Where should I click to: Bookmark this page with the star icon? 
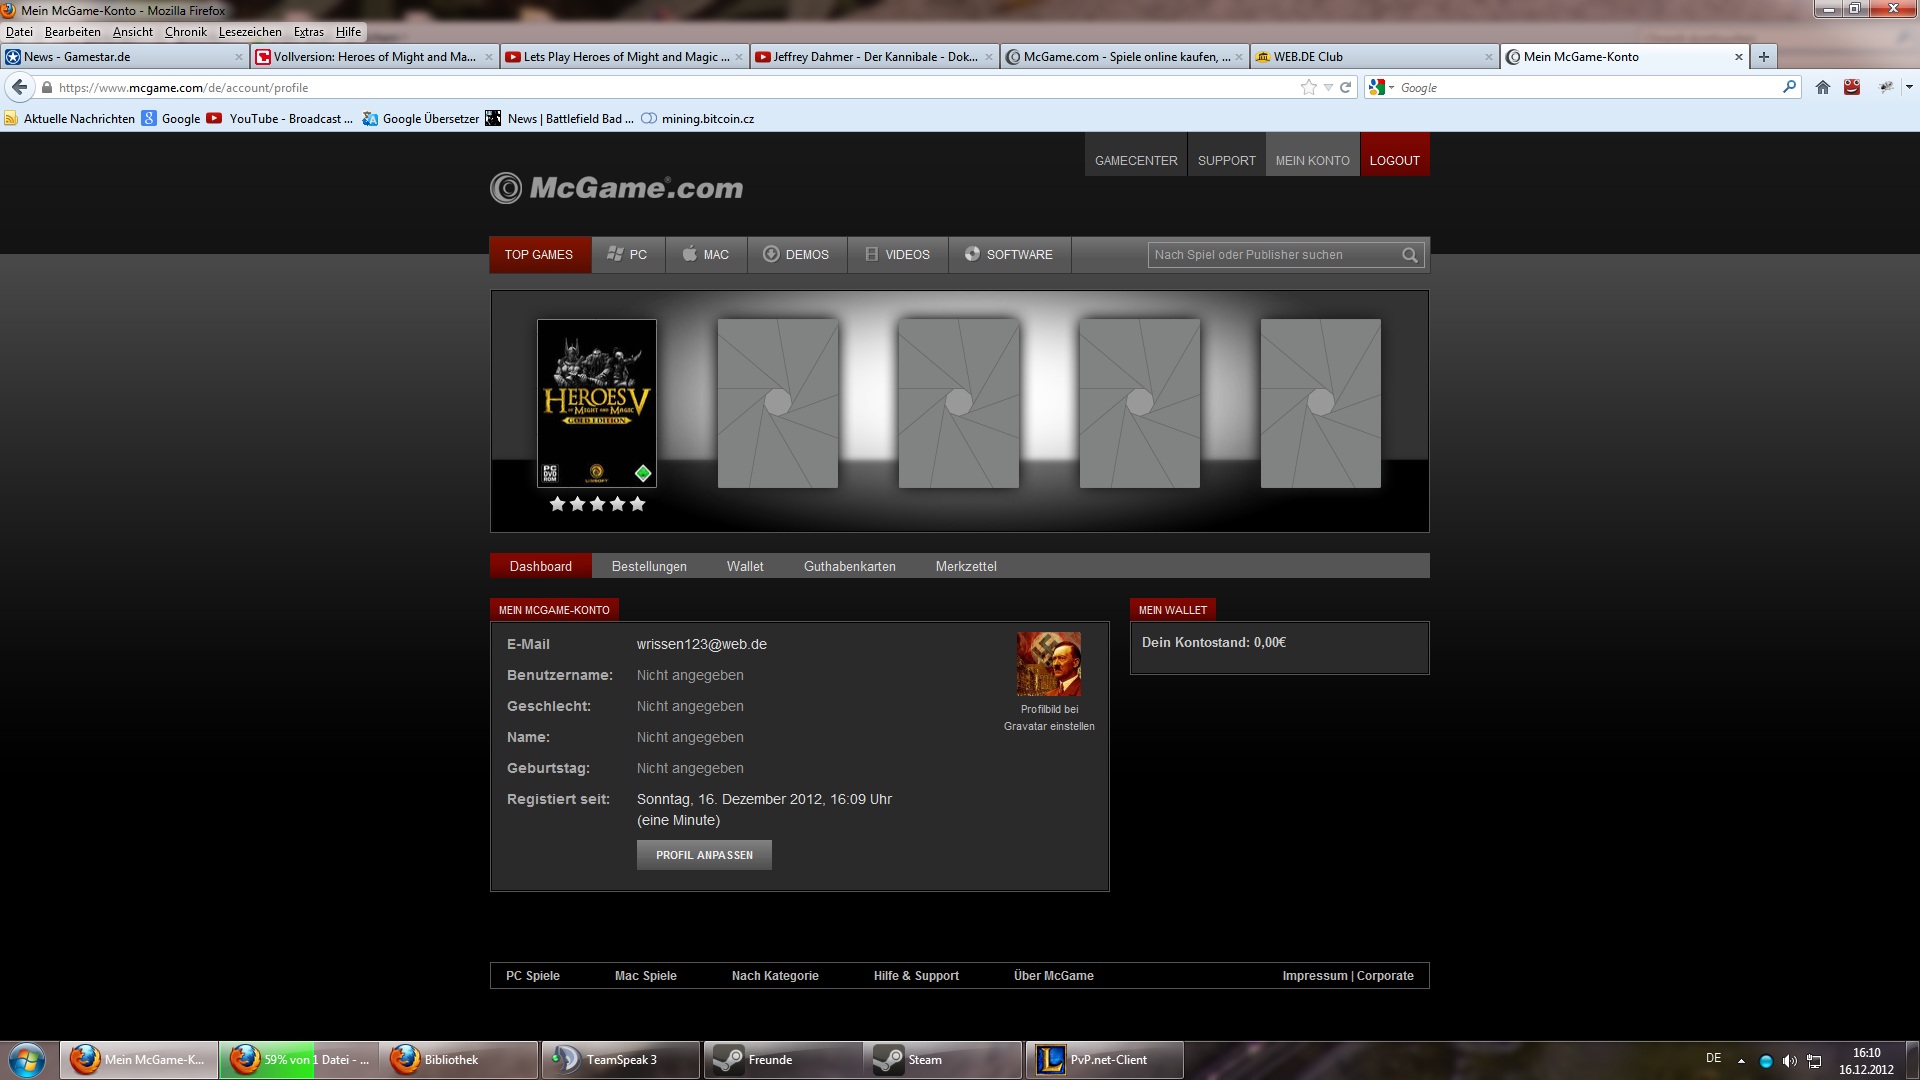click(1308, 88)
